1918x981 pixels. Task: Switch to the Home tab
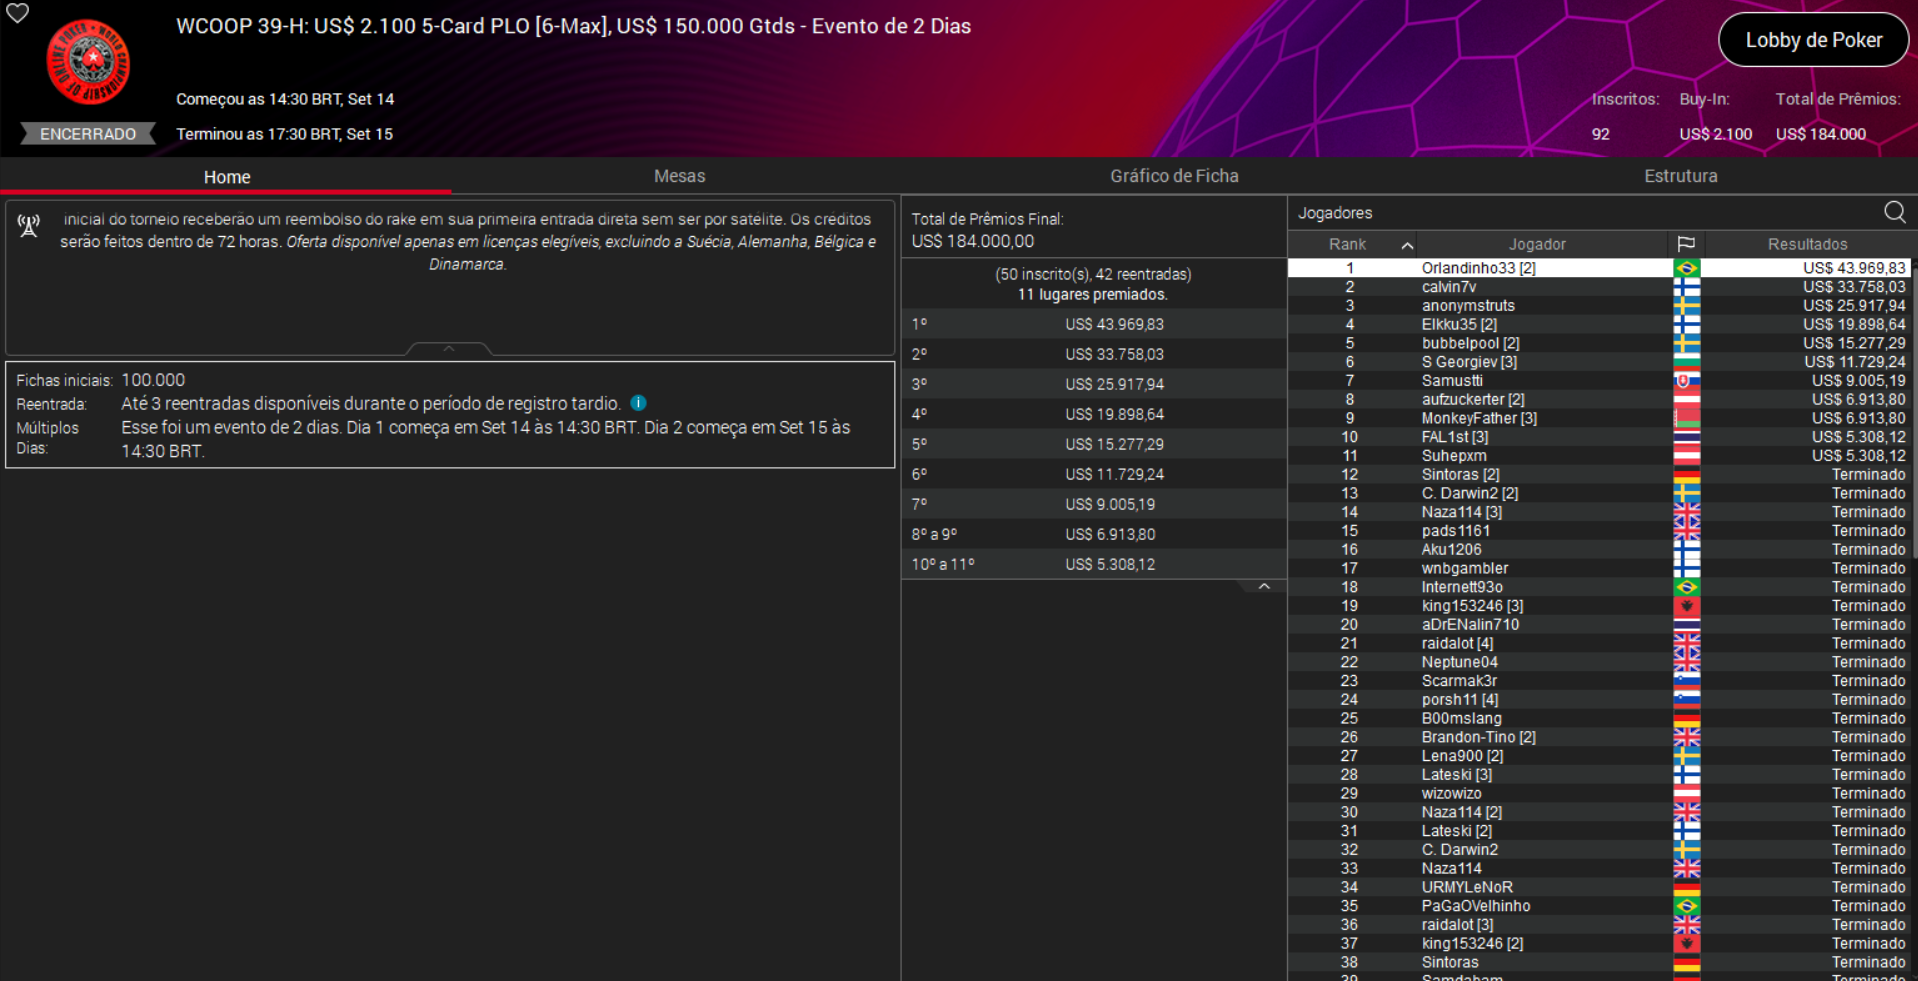tap(227, 177)
